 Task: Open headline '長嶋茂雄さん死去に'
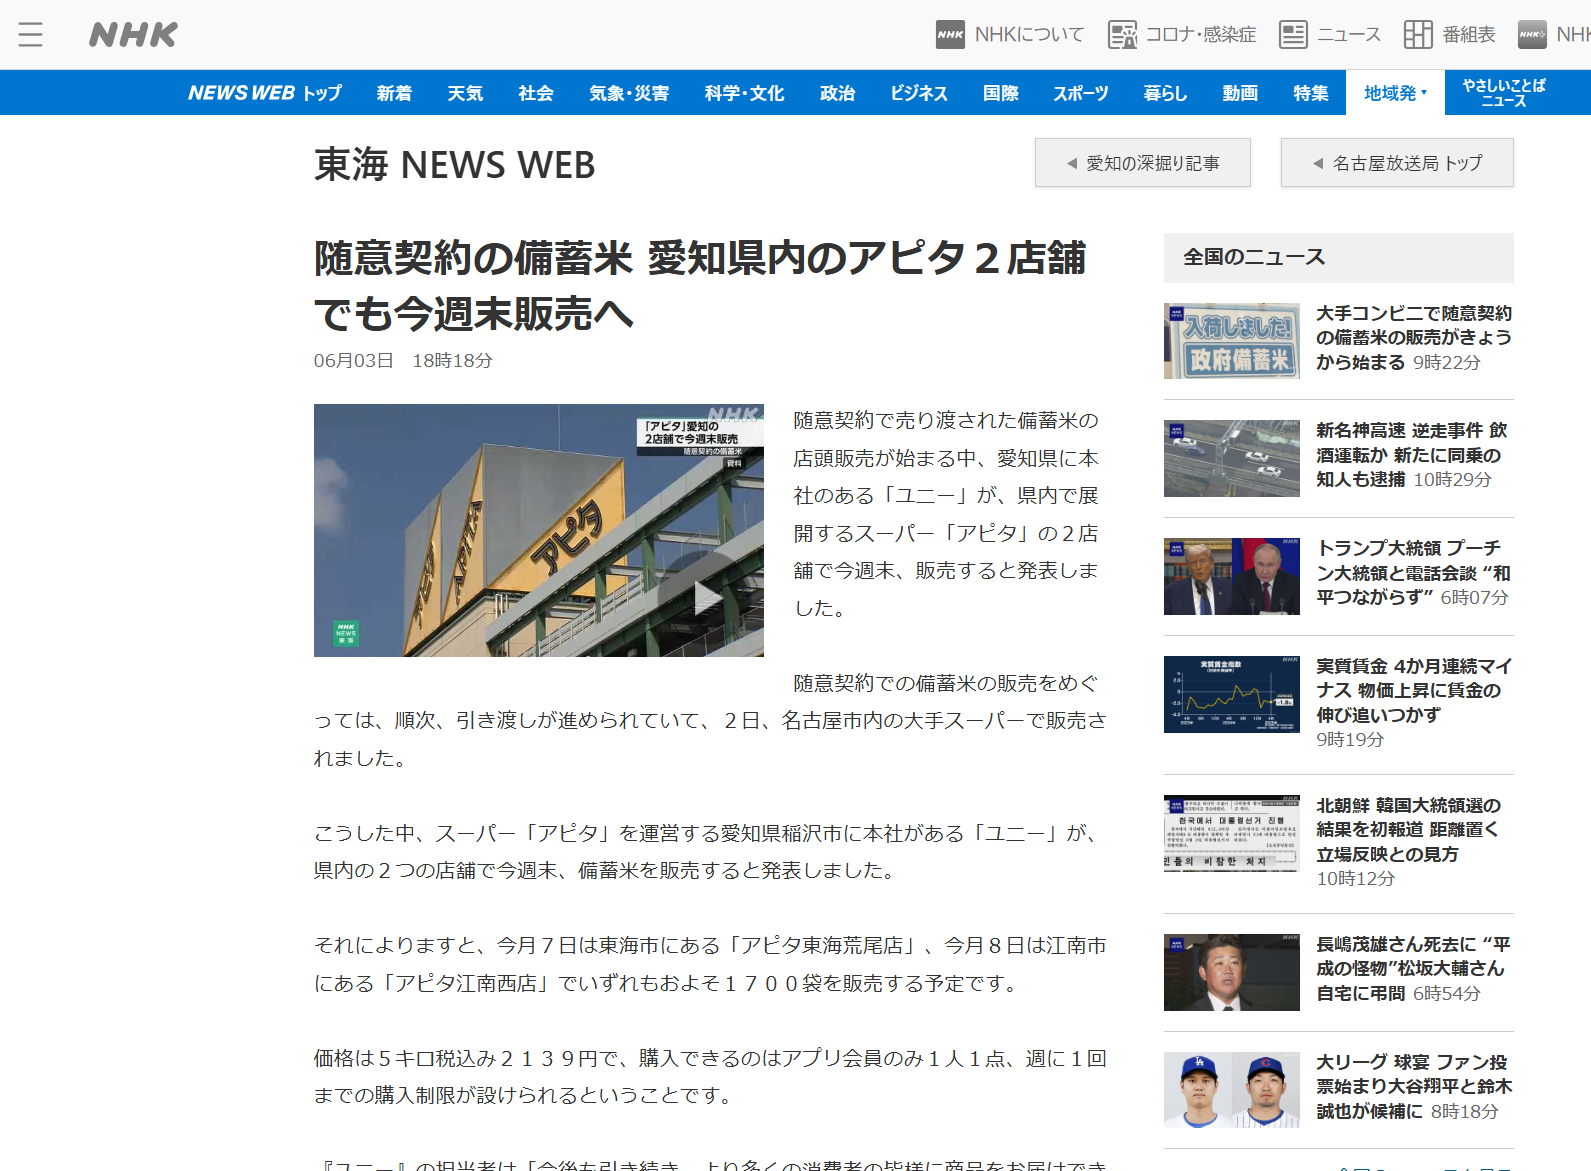(x=1414, y=969)
